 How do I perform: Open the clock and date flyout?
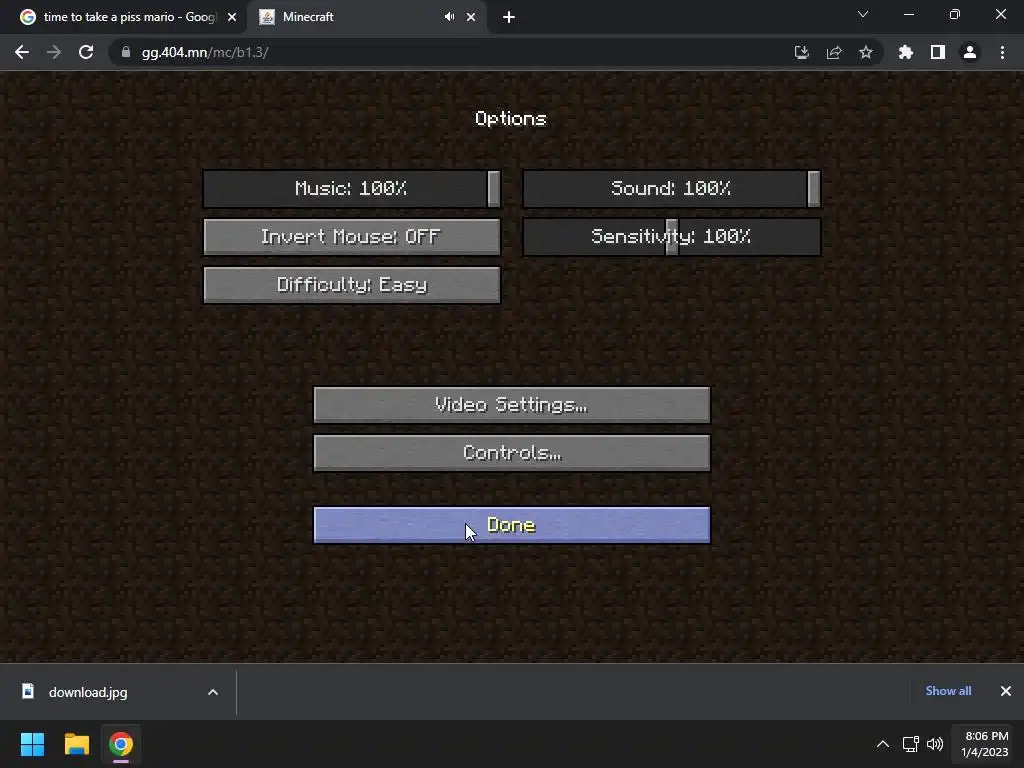tap(985, 744)
